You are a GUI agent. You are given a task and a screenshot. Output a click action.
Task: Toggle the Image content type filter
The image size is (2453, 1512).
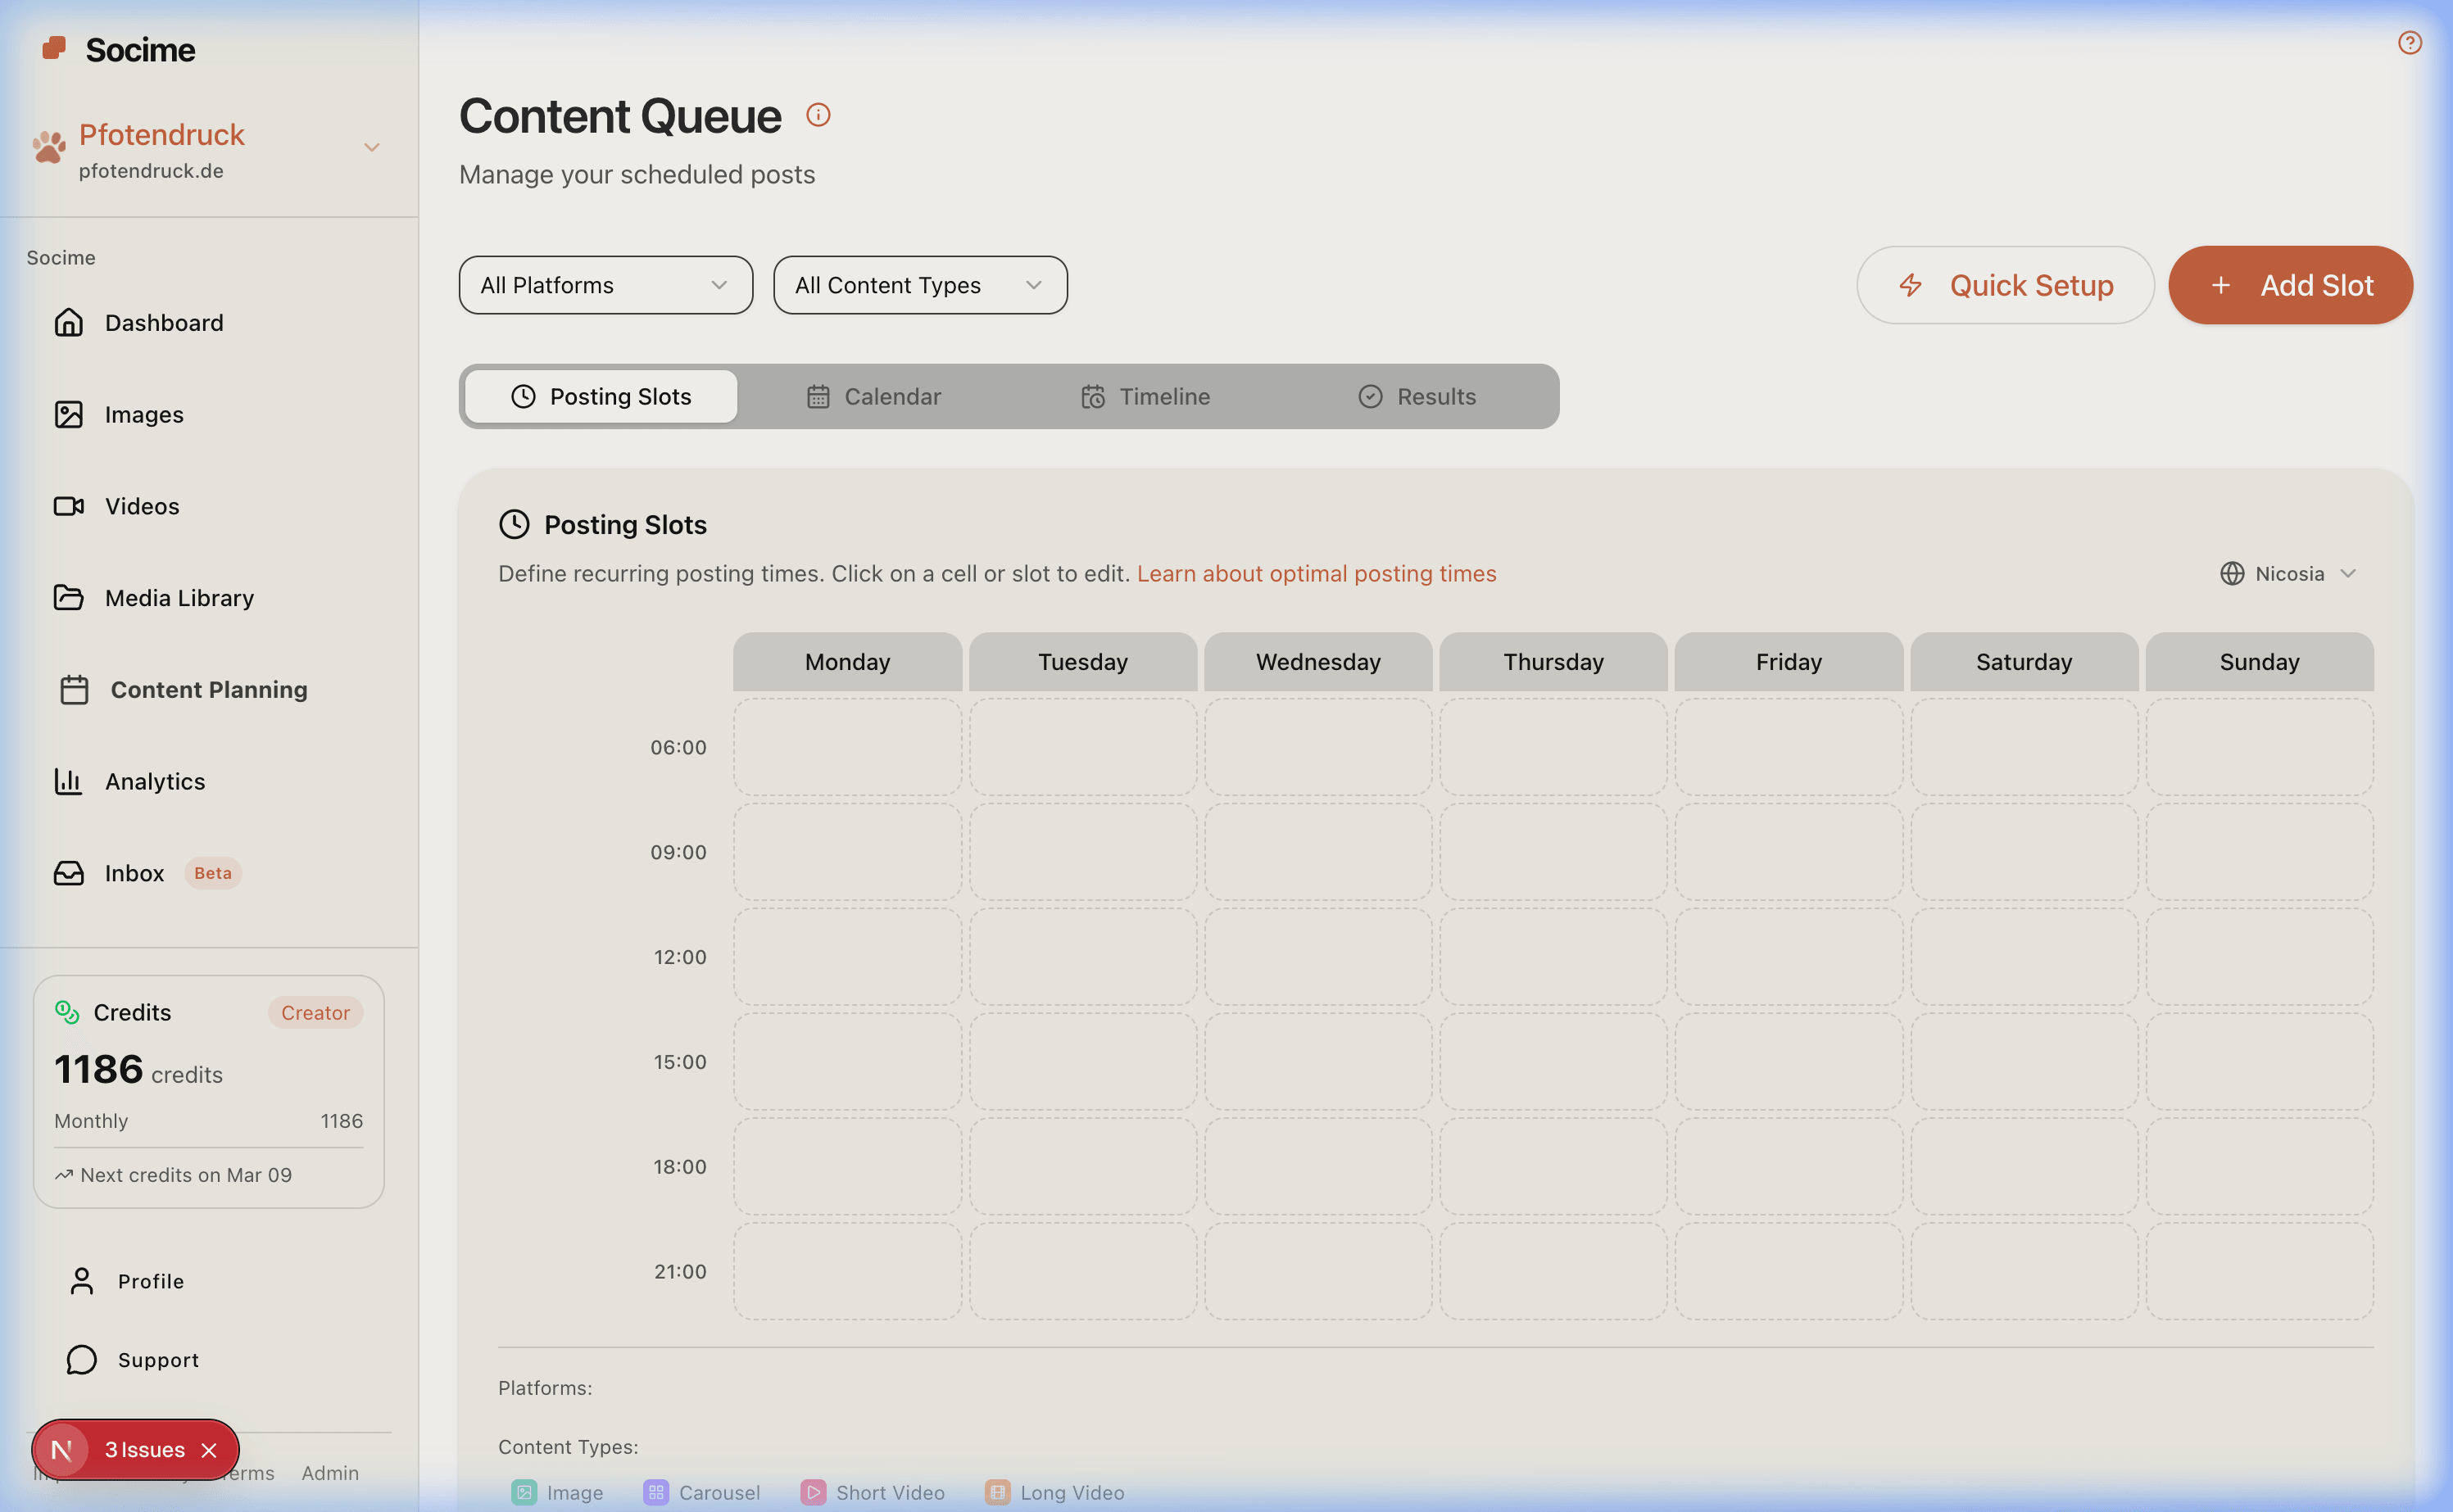[559, 1492]
